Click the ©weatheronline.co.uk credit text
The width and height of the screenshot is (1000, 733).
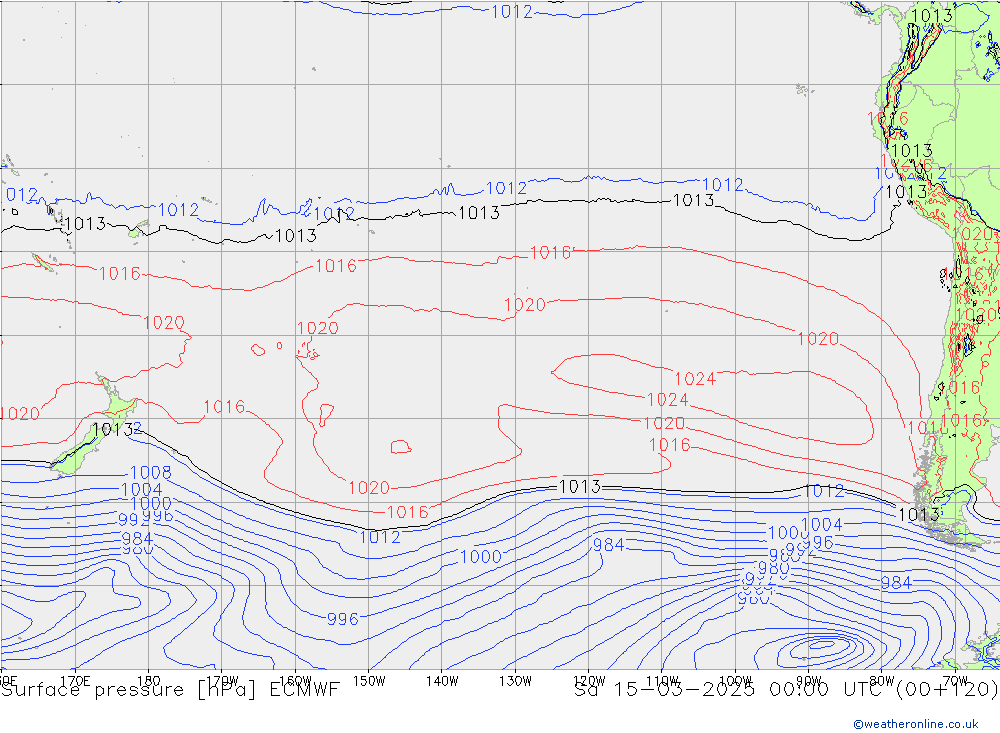(916, 724)
